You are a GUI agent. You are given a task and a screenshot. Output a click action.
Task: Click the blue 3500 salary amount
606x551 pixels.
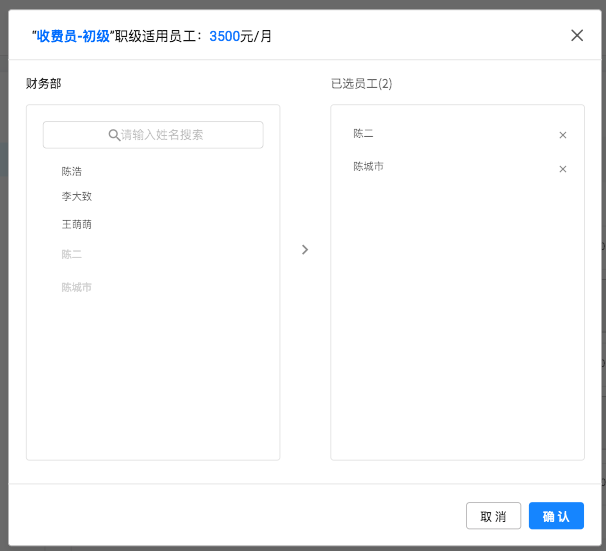pos(224,36)
